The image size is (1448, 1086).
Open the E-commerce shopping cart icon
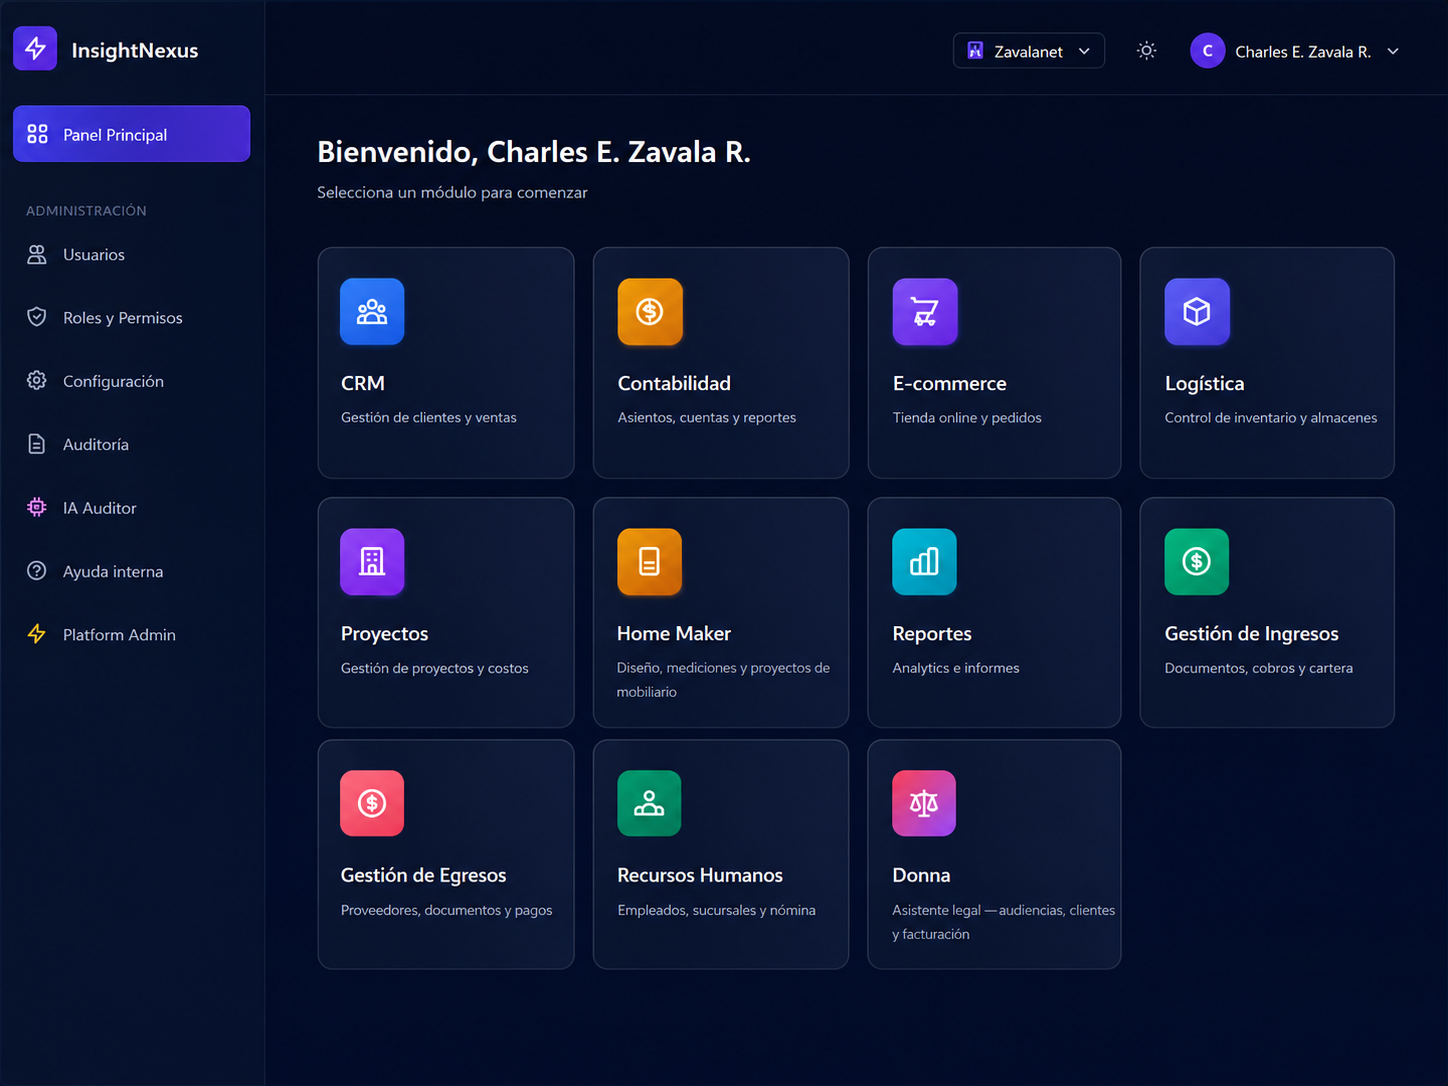925,312
